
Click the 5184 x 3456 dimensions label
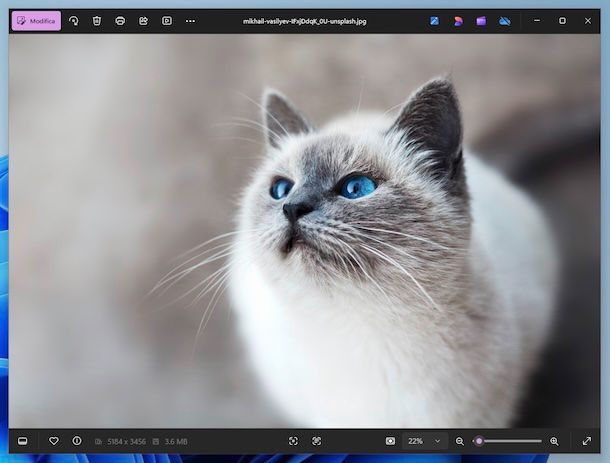tap(125, 441)
